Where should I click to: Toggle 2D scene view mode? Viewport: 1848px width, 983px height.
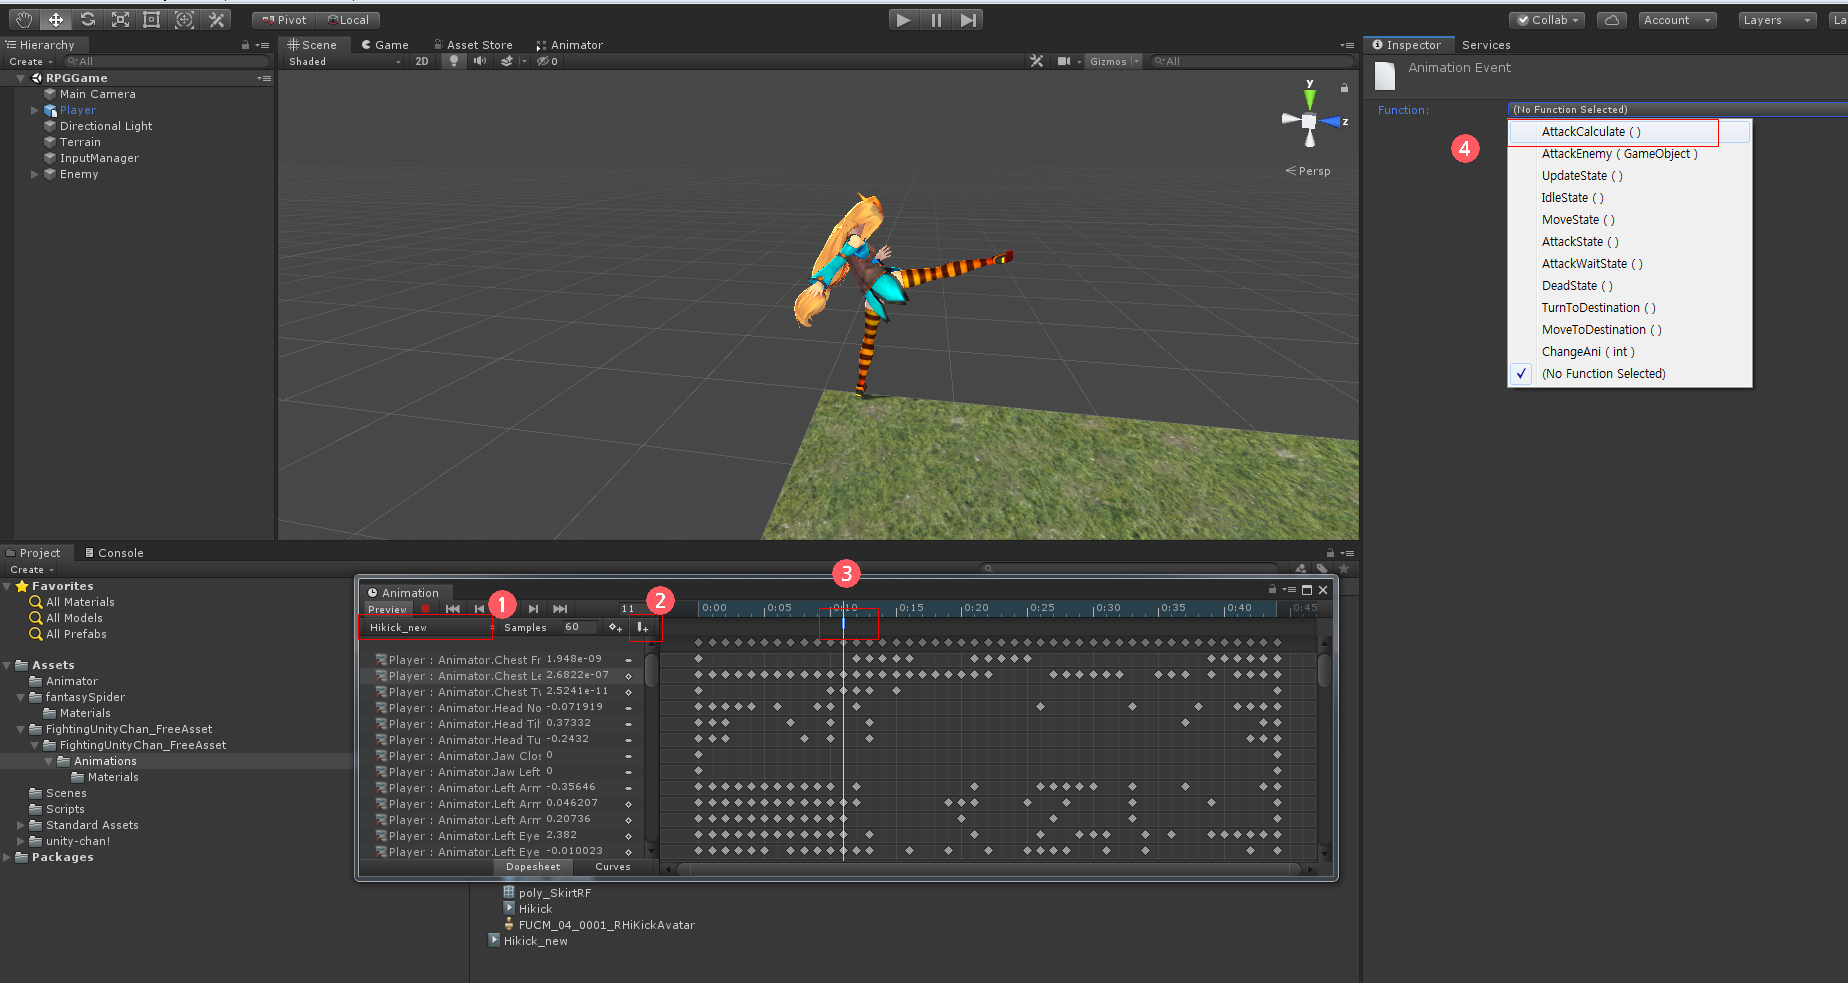422,62
